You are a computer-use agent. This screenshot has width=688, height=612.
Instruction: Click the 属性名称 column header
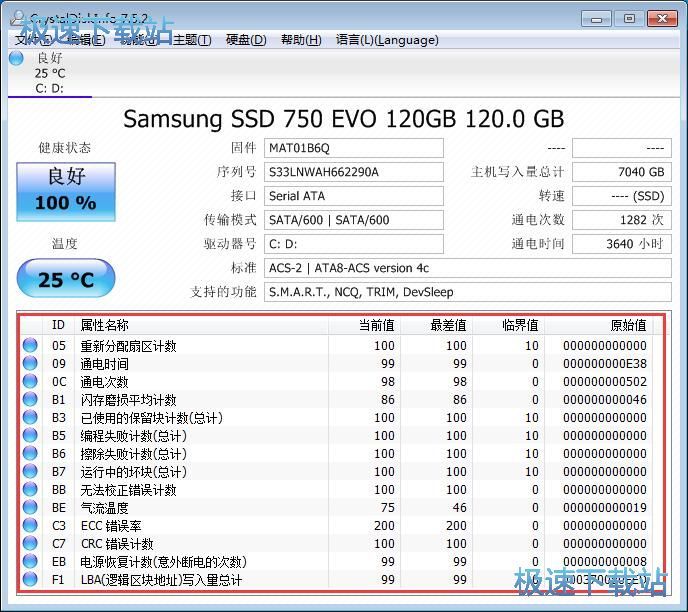(x=105, y=325)
